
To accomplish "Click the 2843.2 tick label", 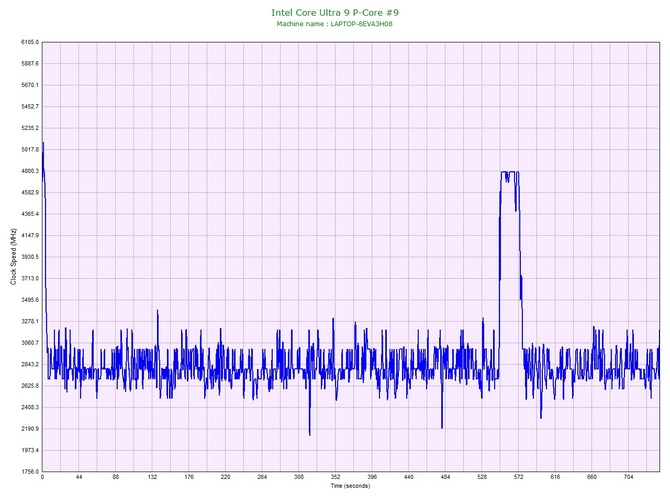I will [x=30, y=365].
